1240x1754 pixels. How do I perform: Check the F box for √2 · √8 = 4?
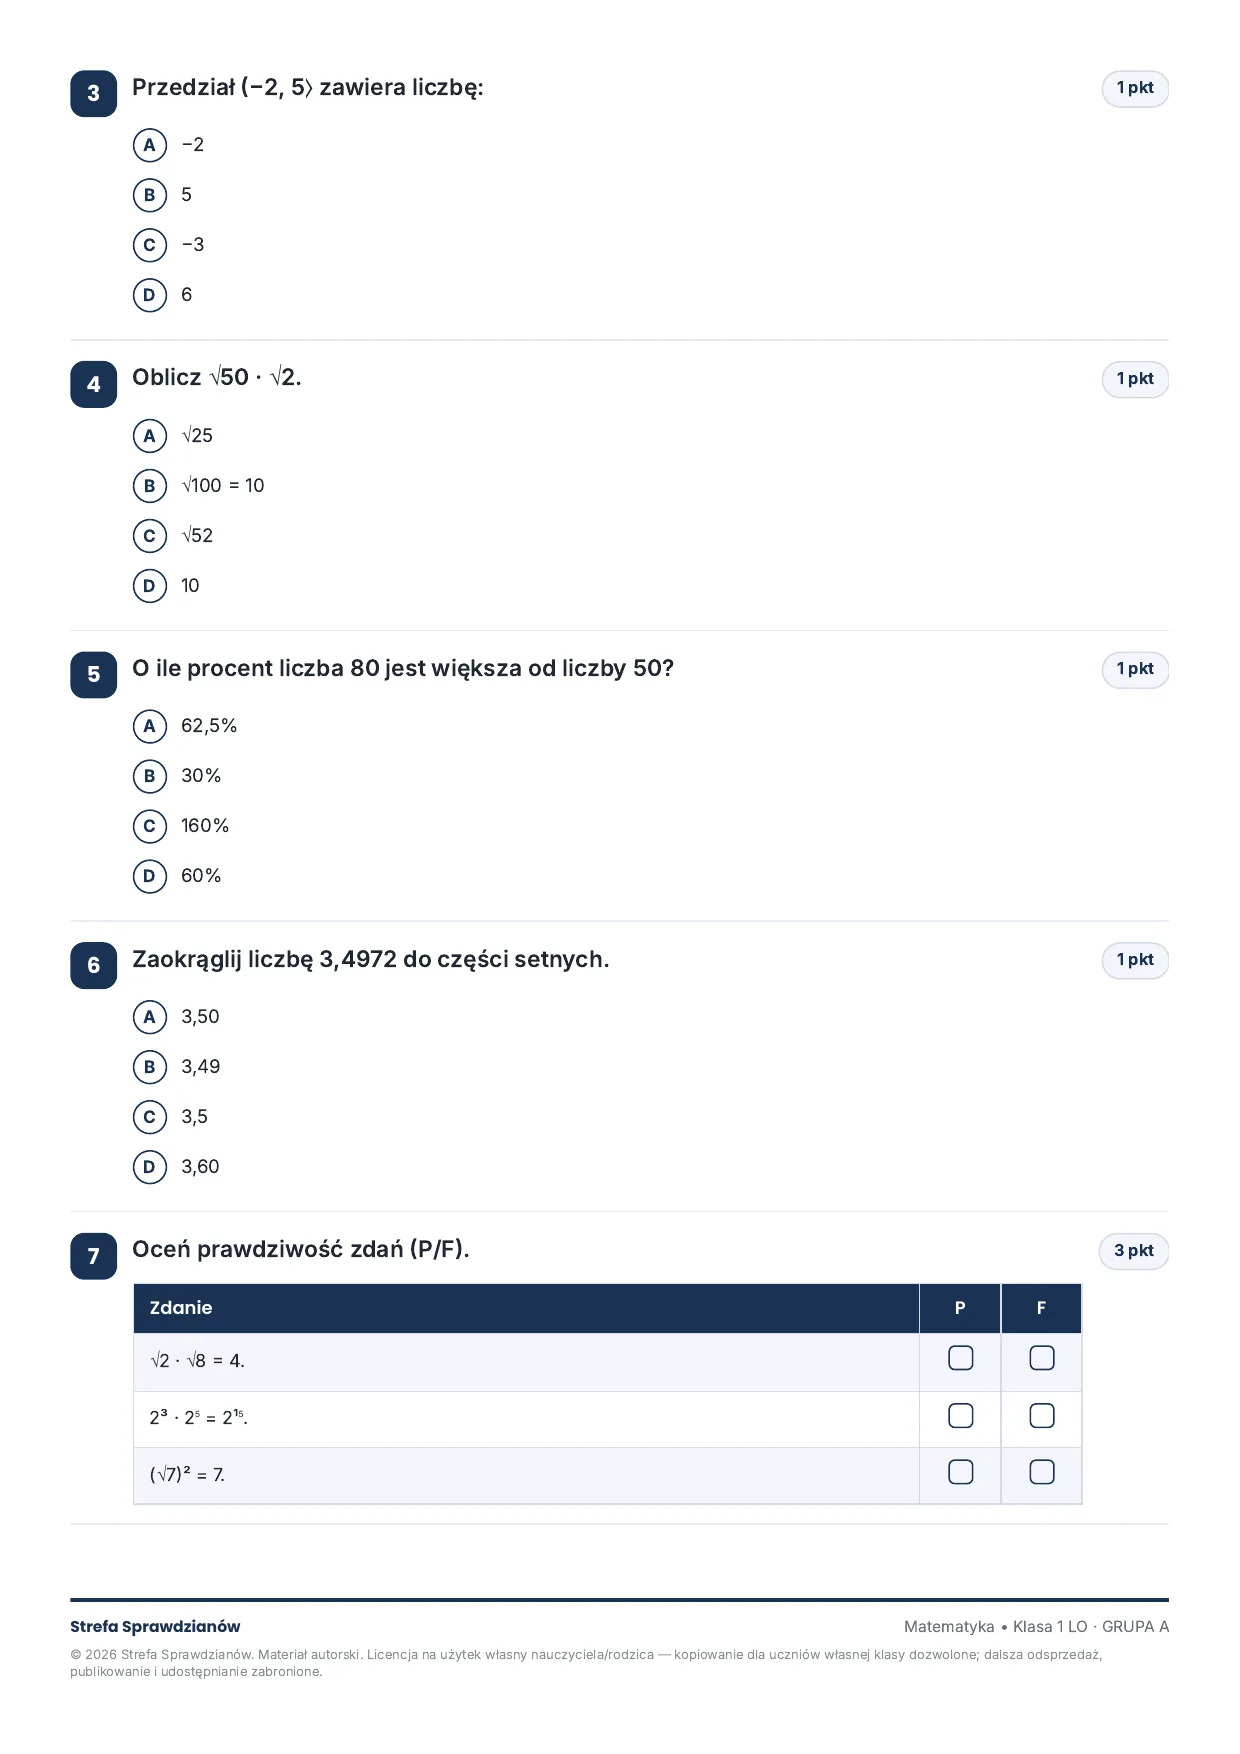pos(1042,1358)
